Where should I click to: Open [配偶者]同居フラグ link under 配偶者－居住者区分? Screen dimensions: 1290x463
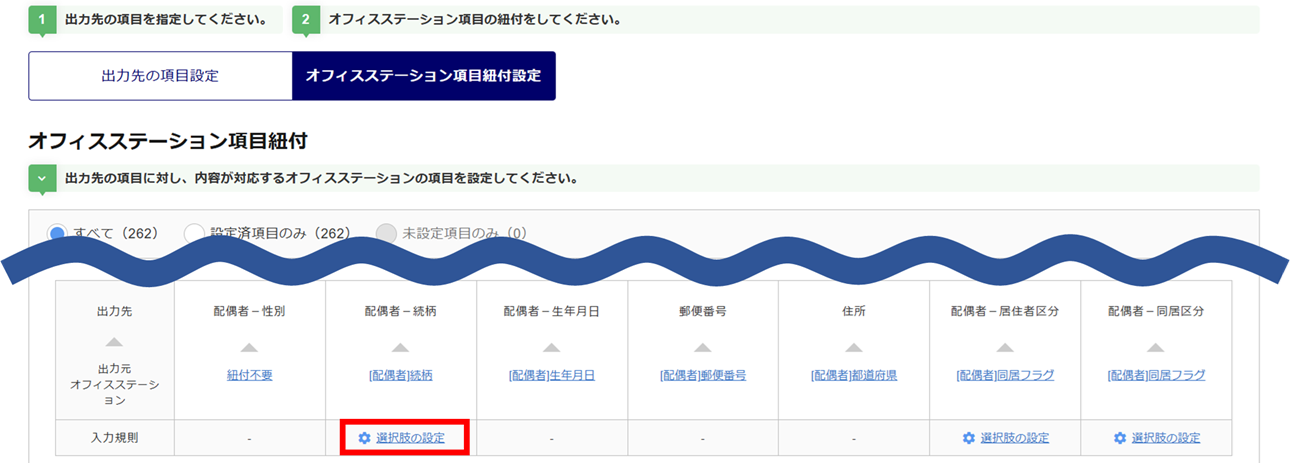(1005, 376)
